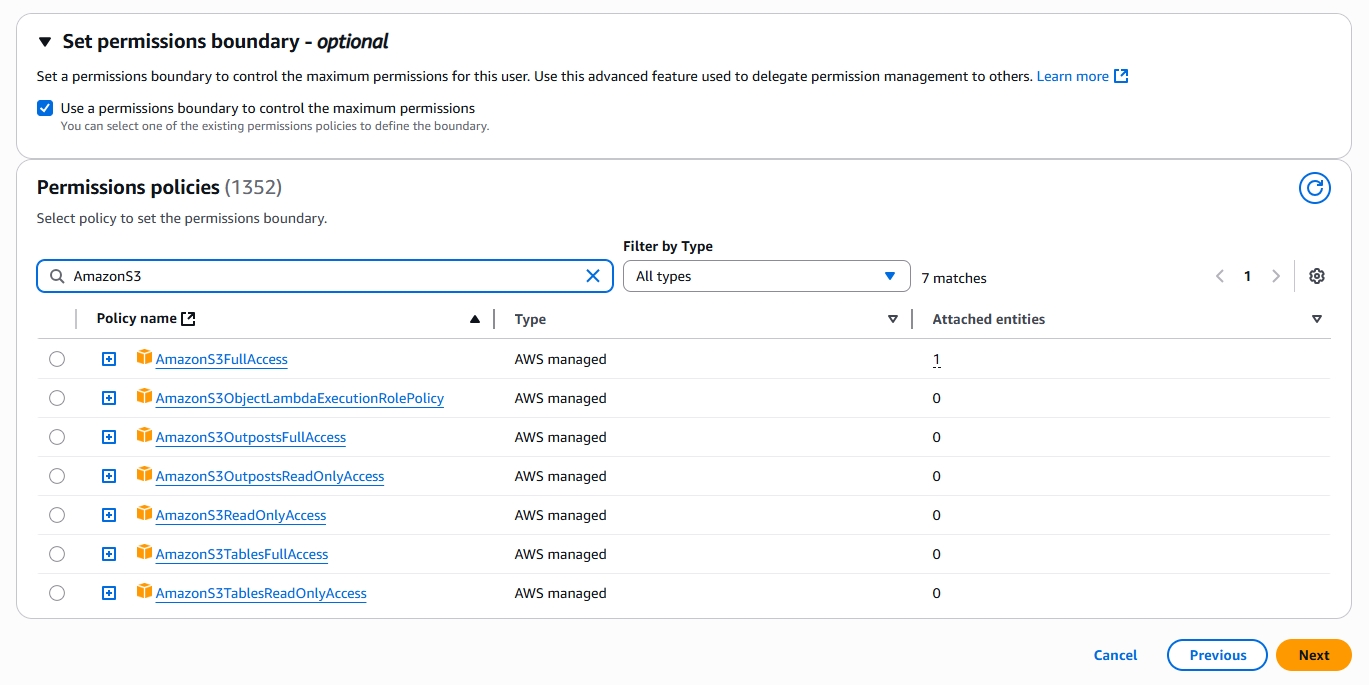This screenshot has width=1369, height=685.
Task: Click policy cube icon for AmazonS3TablesReadOnlyAccess
Action: pos(145,591)
